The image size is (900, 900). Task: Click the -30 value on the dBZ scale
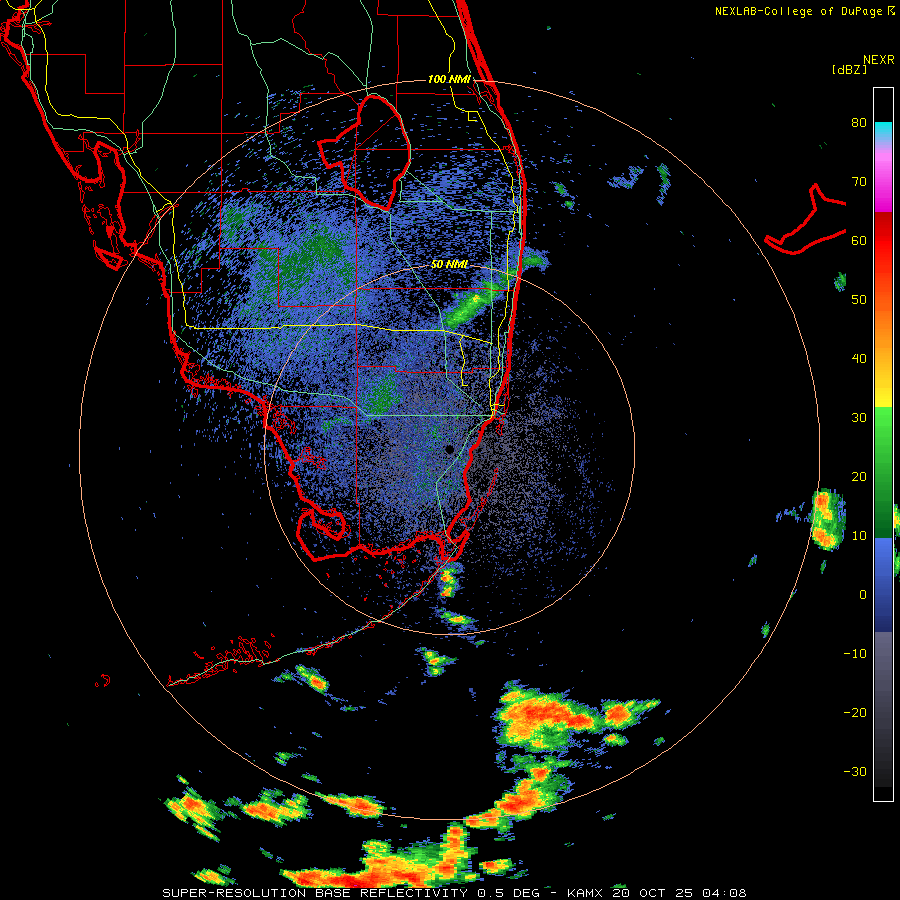[x=855, y=771]
